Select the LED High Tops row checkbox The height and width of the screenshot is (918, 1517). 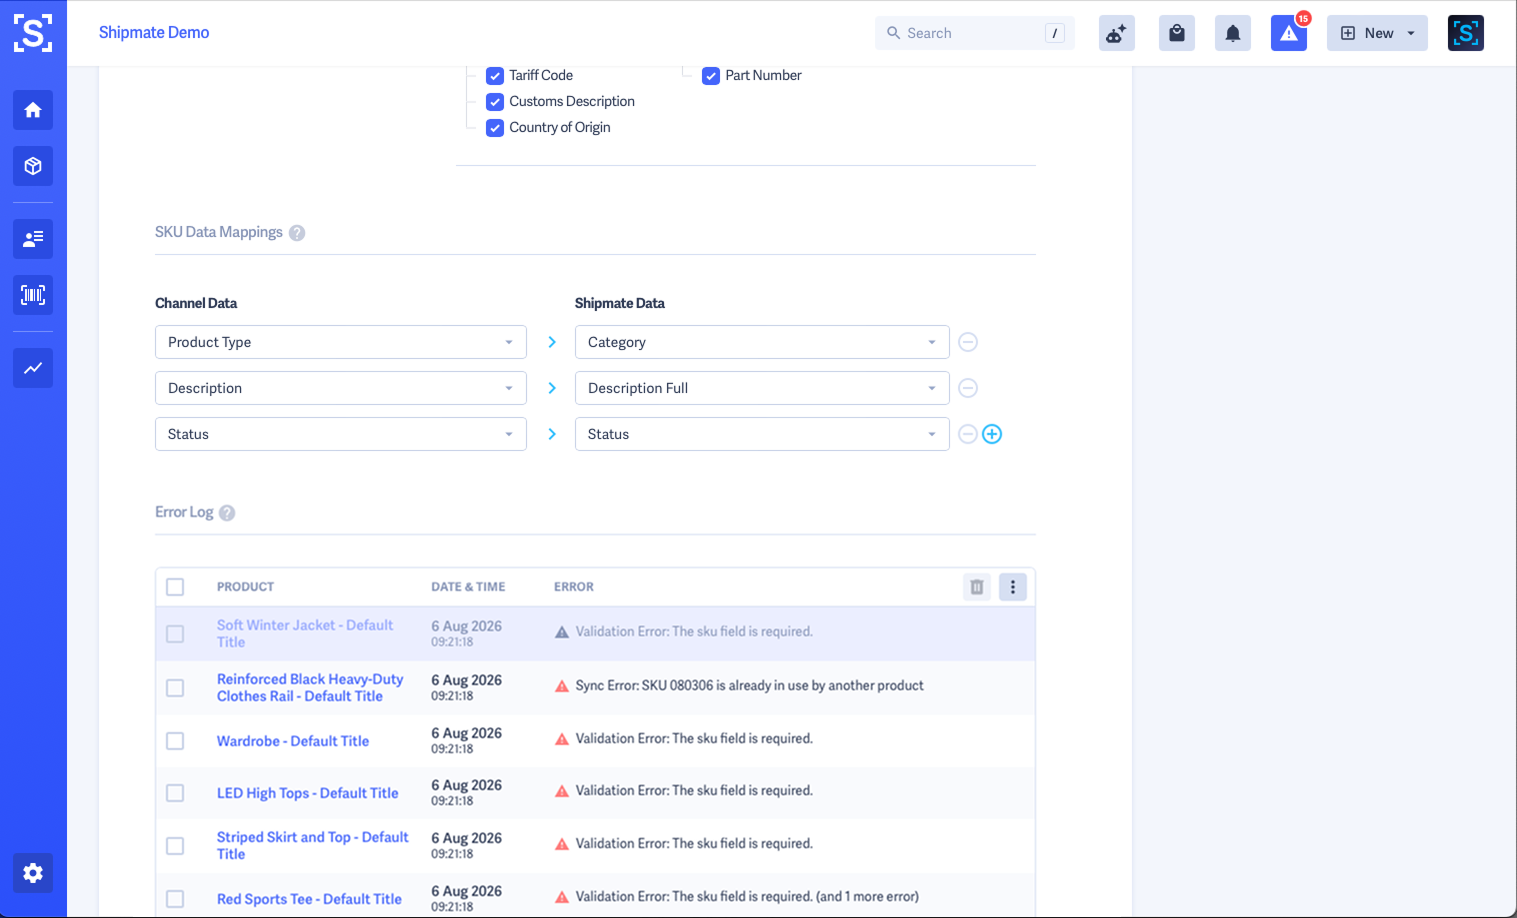[175, 793]
